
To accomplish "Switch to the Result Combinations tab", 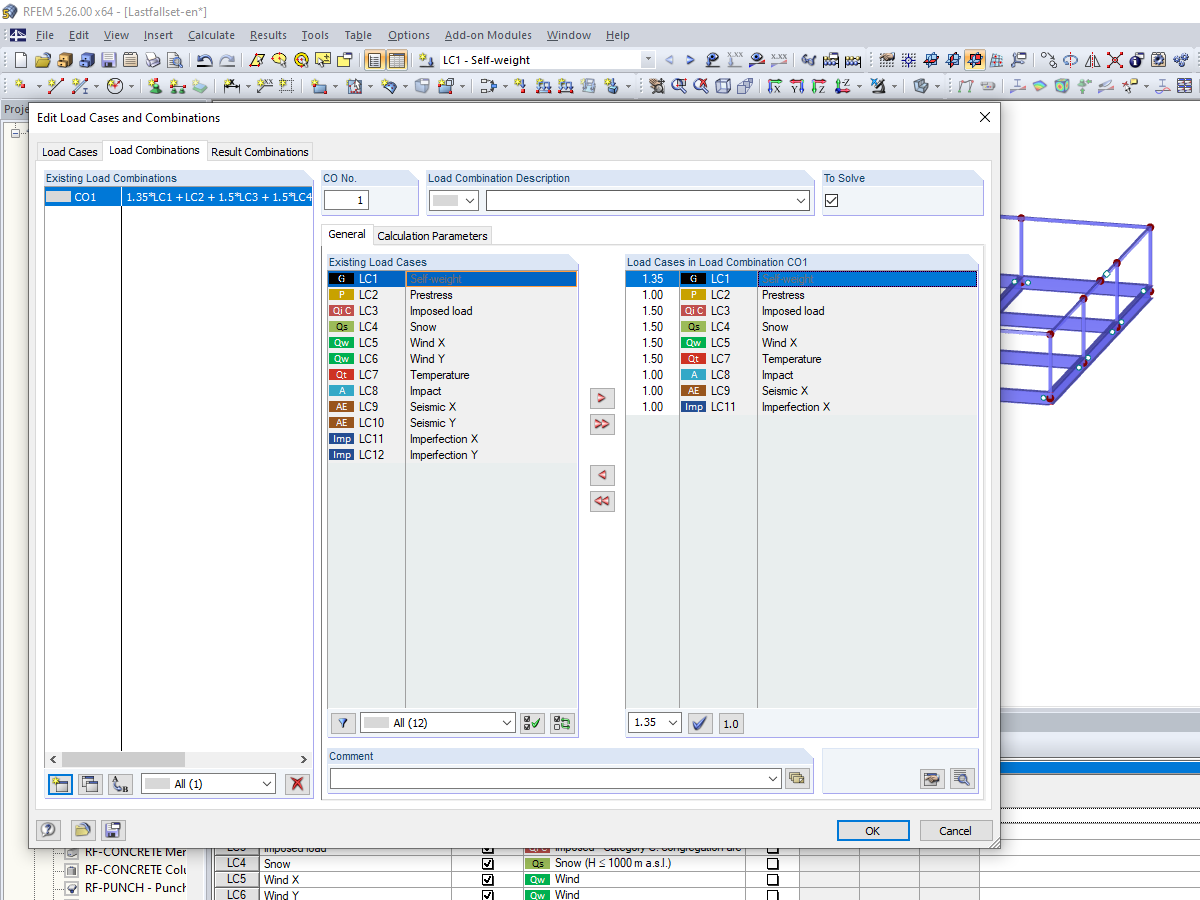I will [259, 151].
